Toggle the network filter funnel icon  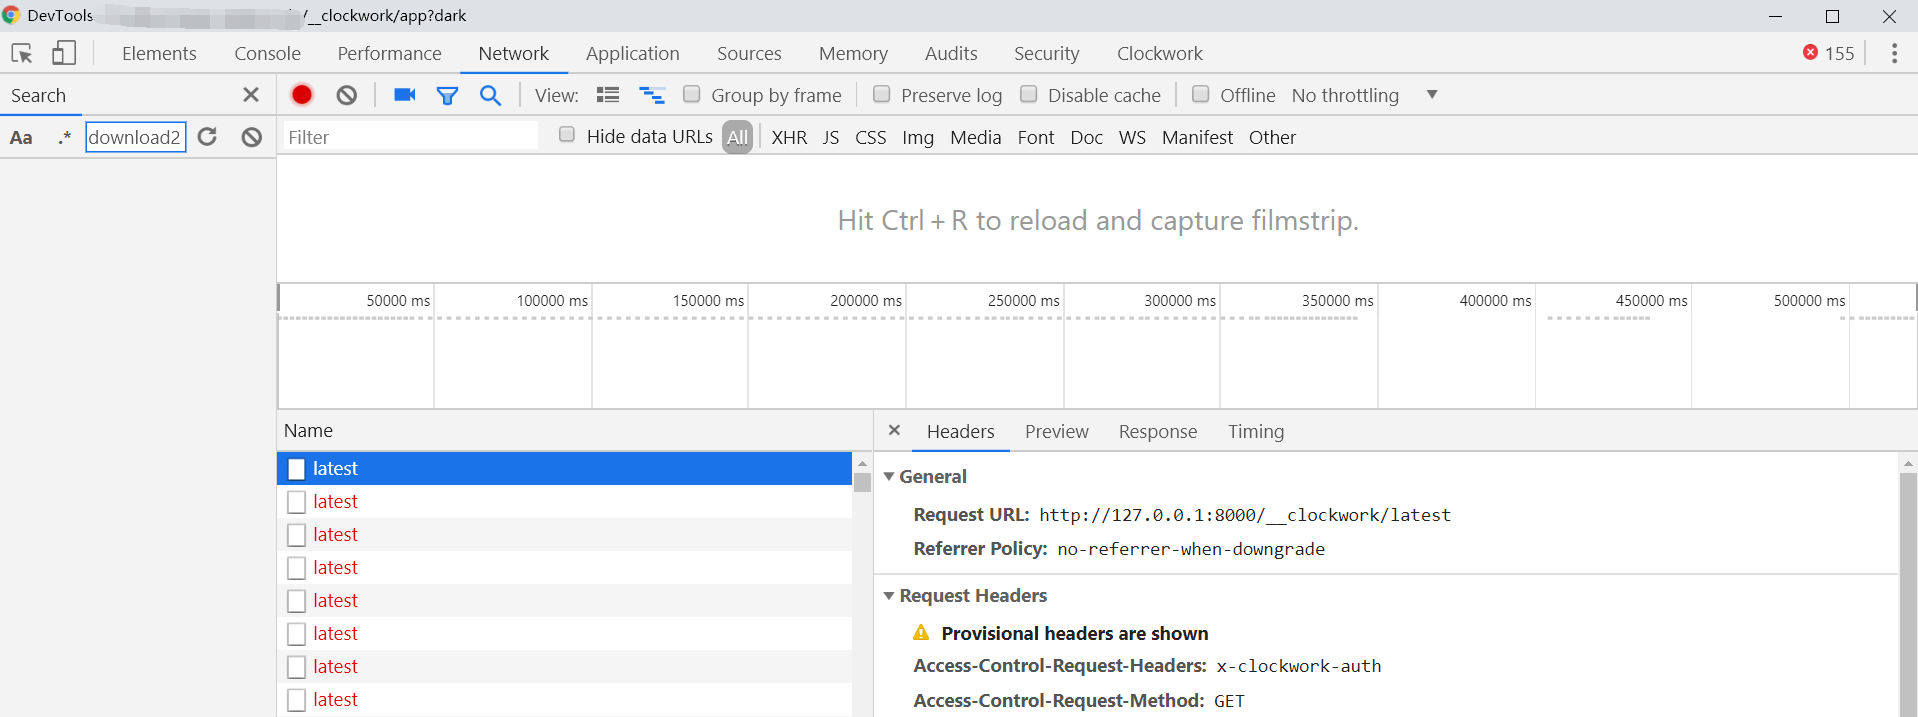coord(447,95)
